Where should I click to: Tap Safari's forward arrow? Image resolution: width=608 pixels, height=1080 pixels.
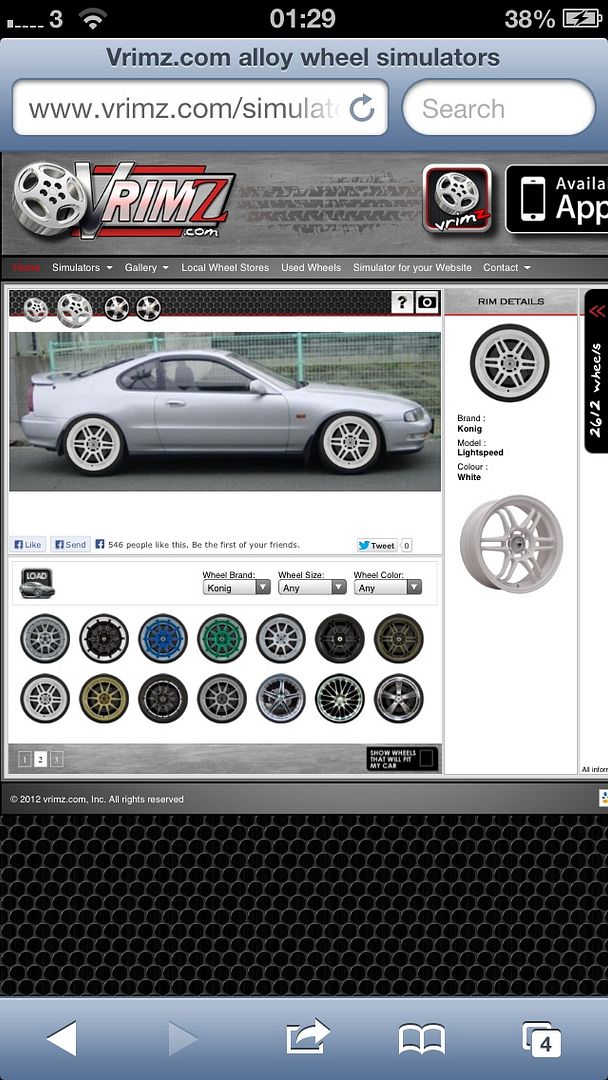point(182,1038)
